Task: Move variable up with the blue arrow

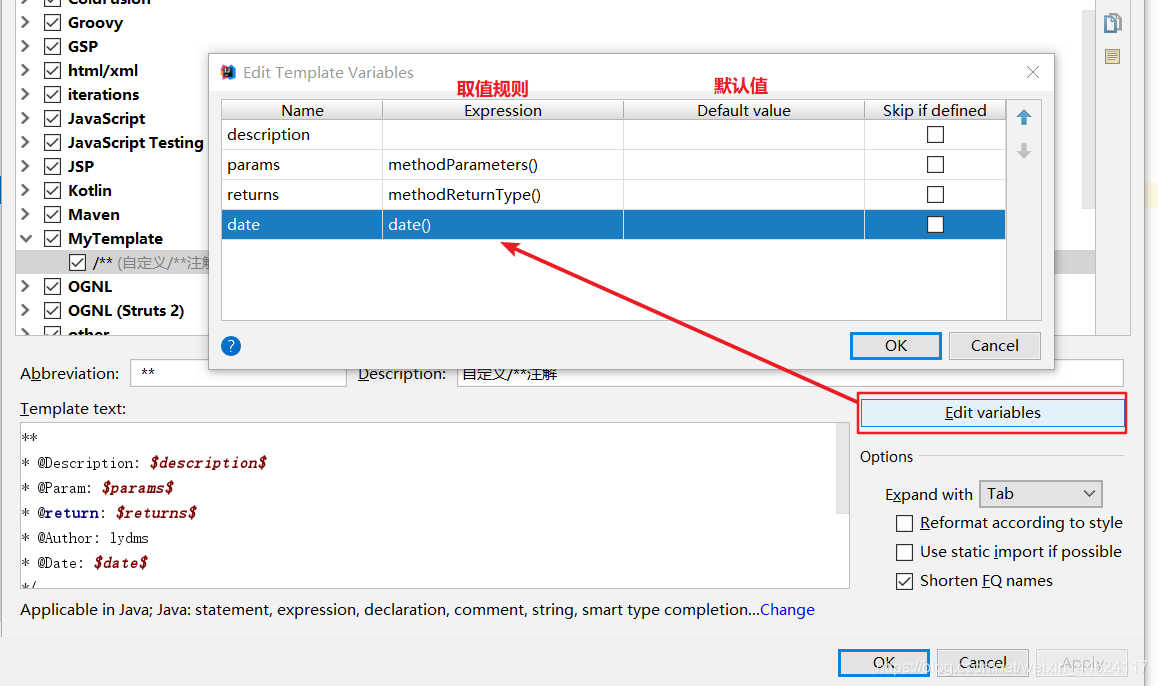Action: pos(1024,117)
